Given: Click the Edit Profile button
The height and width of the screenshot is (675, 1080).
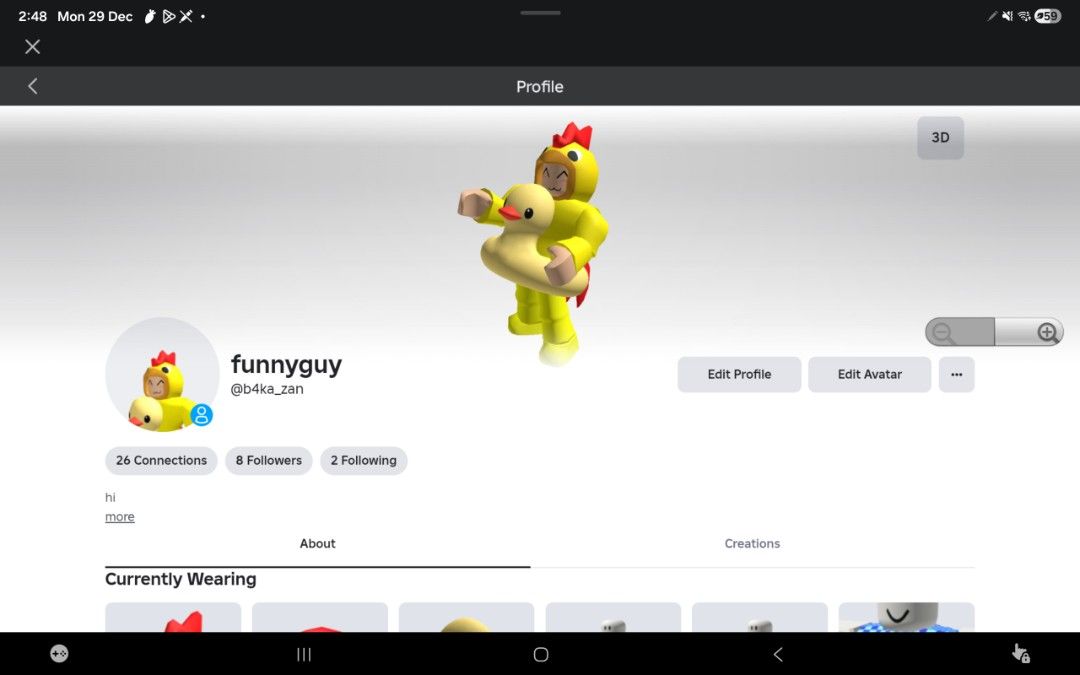Looking at the screenshot, I should pos(738,374).
